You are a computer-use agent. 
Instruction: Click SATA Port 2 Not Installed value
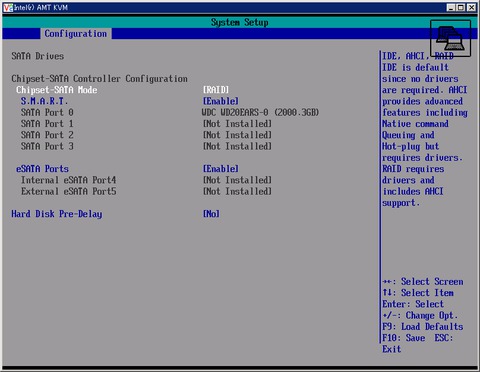pyautogui.click(x=237, y=135)
